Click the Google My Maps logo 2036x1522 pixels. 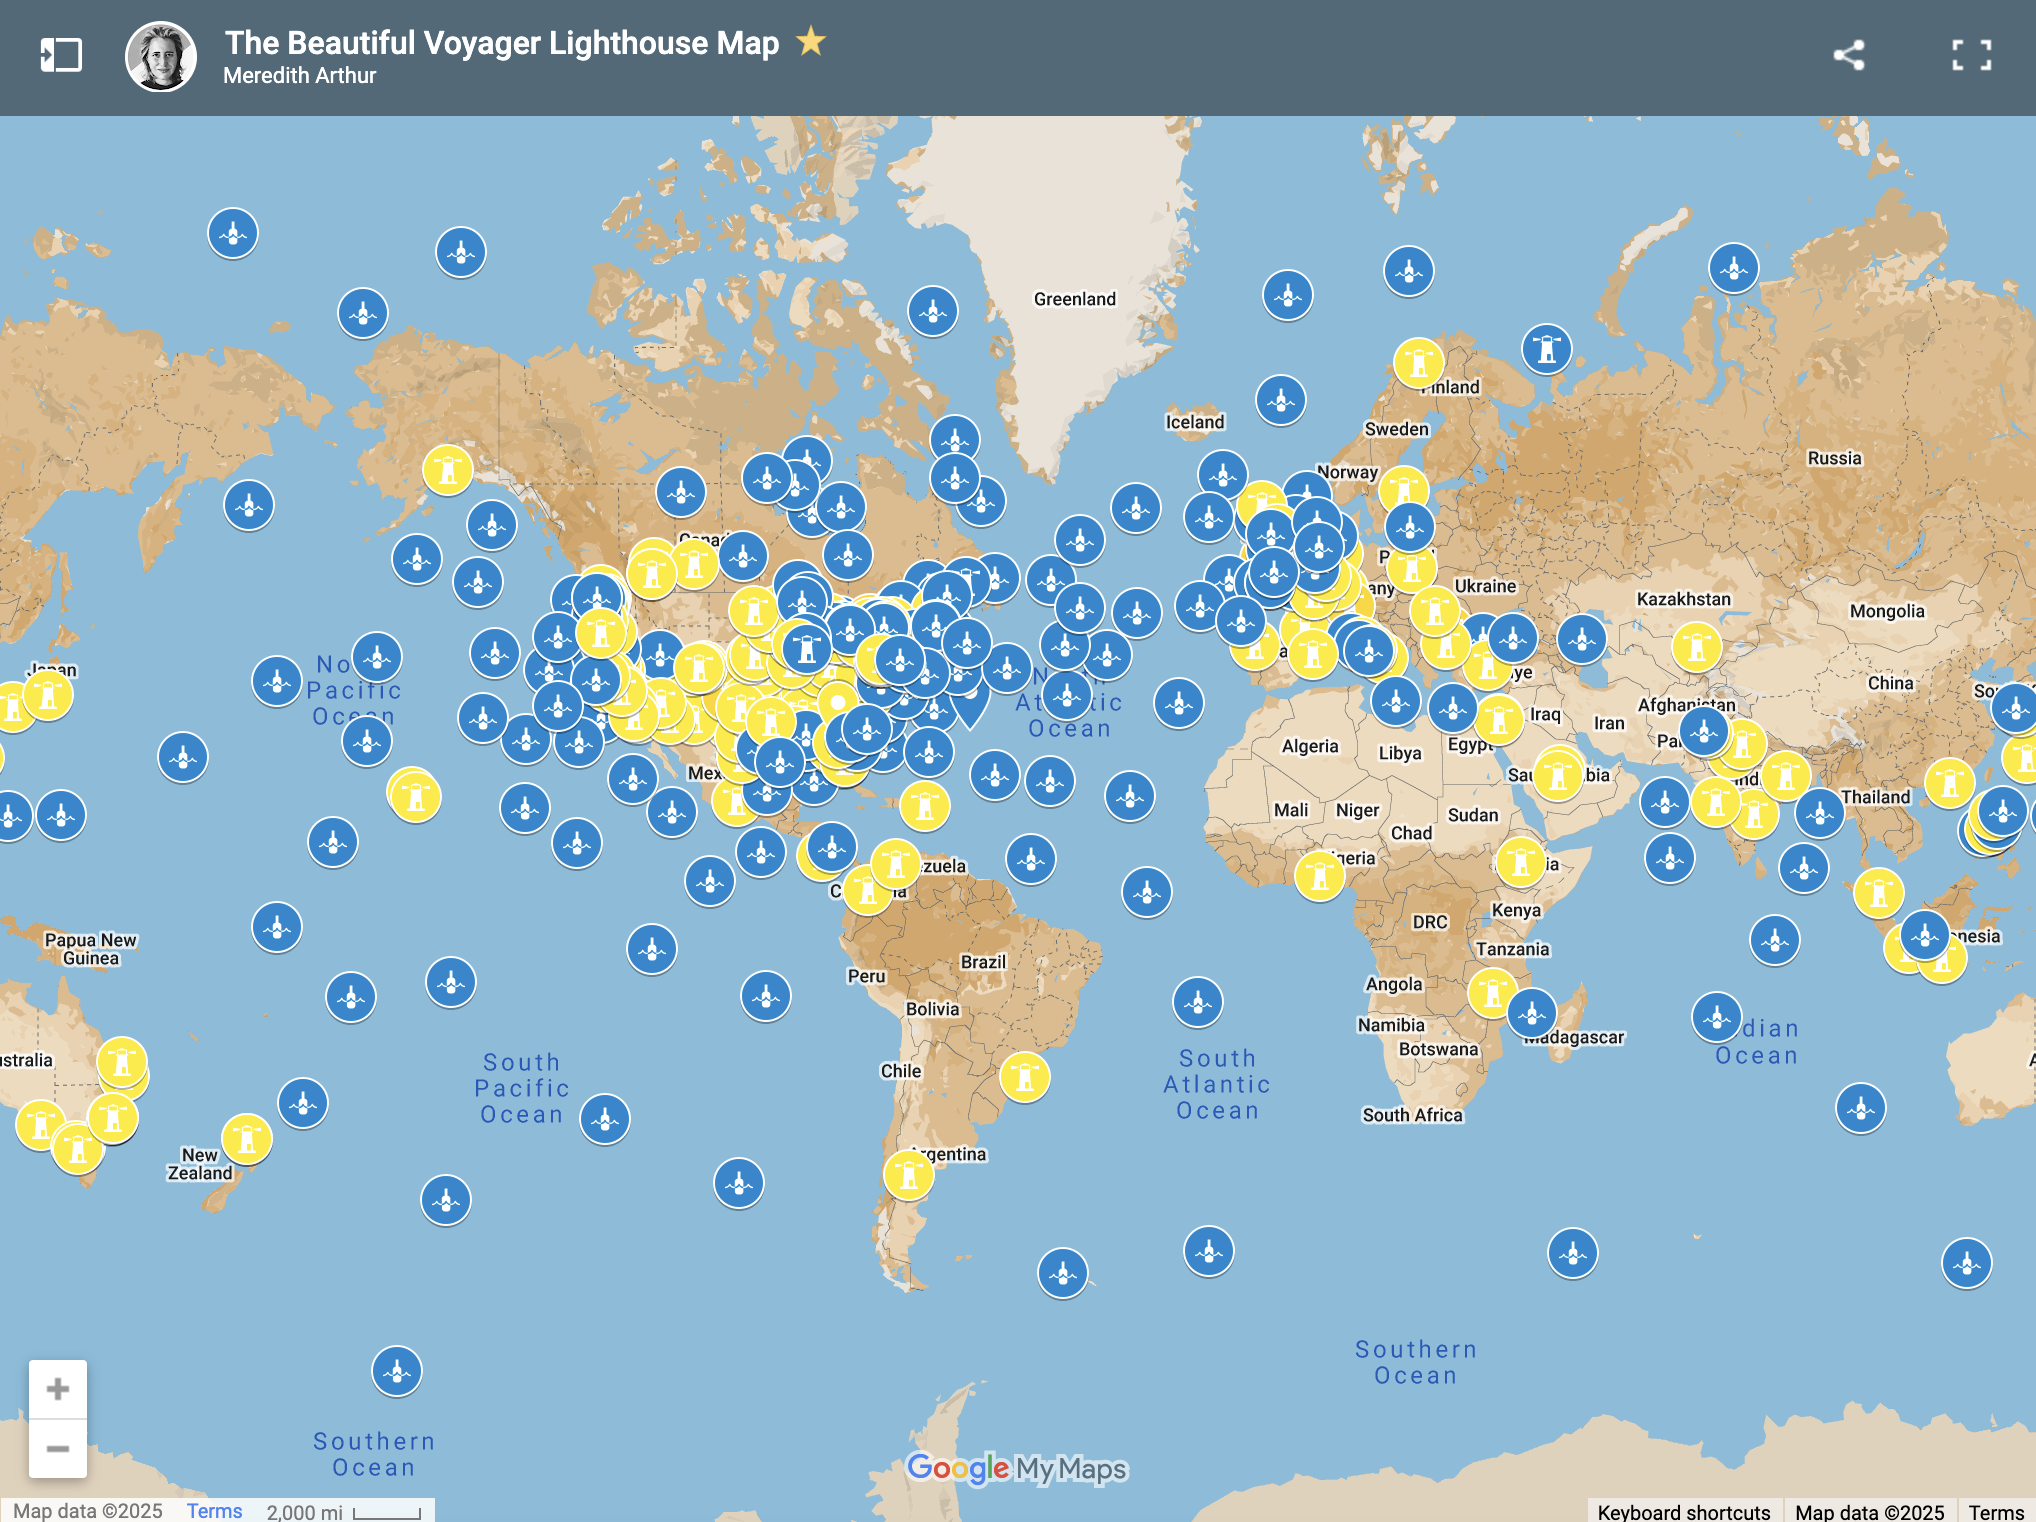1017,1468
